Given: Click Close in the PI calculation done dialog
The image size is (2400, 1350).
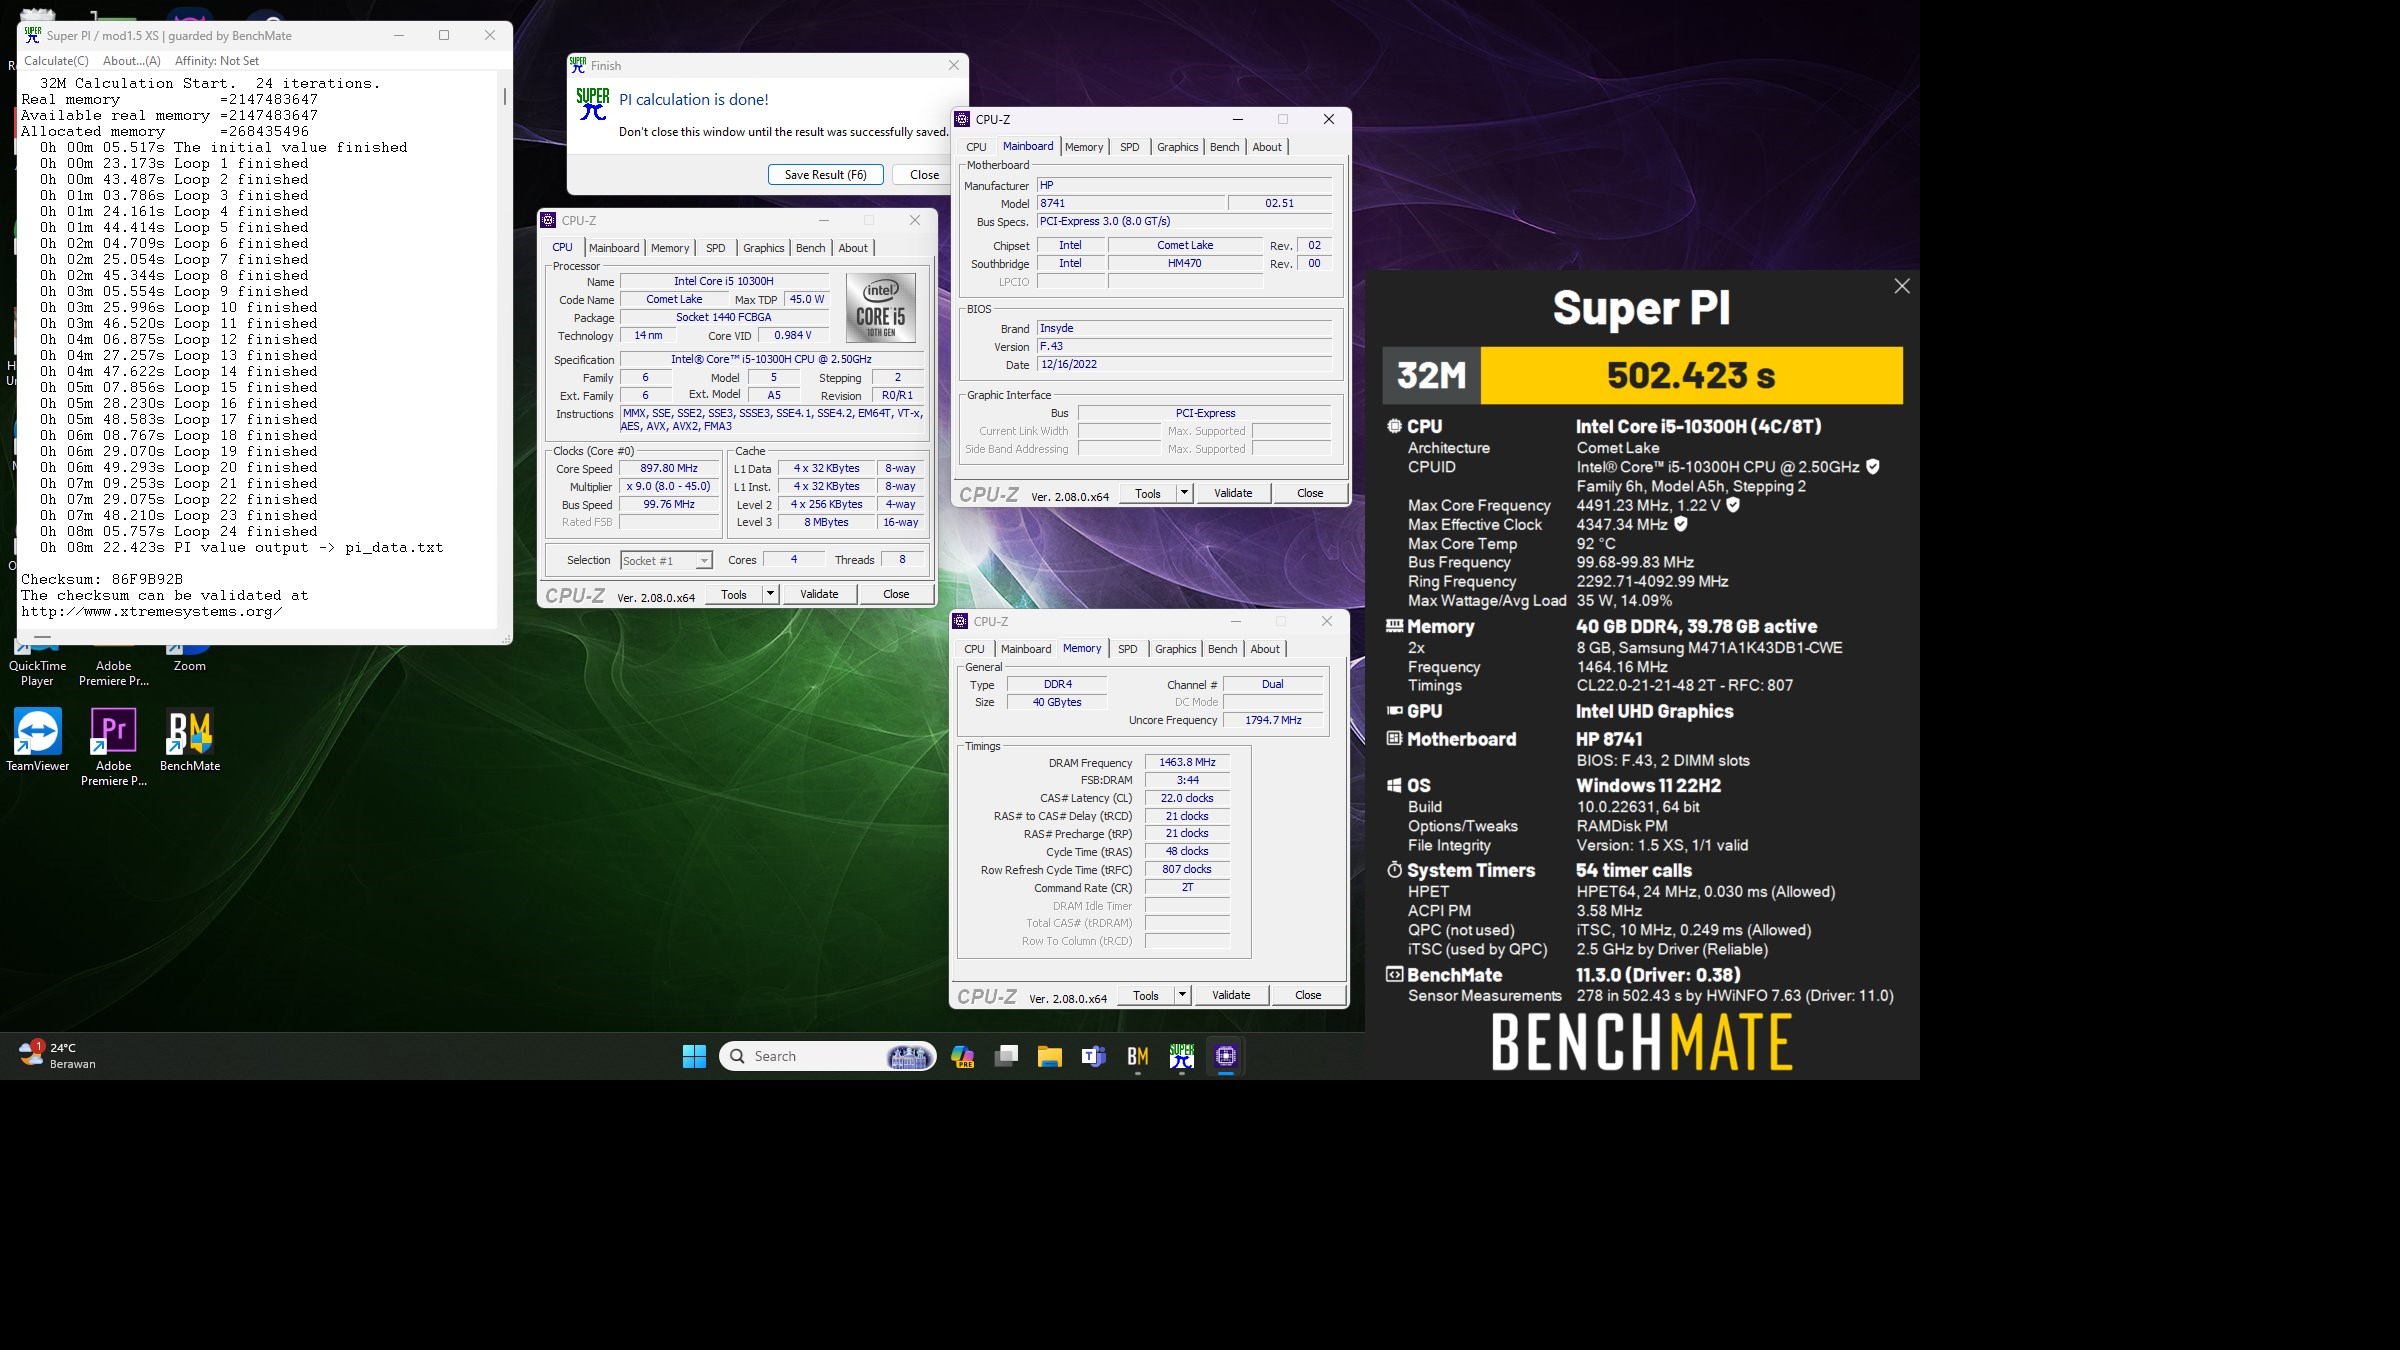Looking at the screenshot, I should tap(924, 174).
